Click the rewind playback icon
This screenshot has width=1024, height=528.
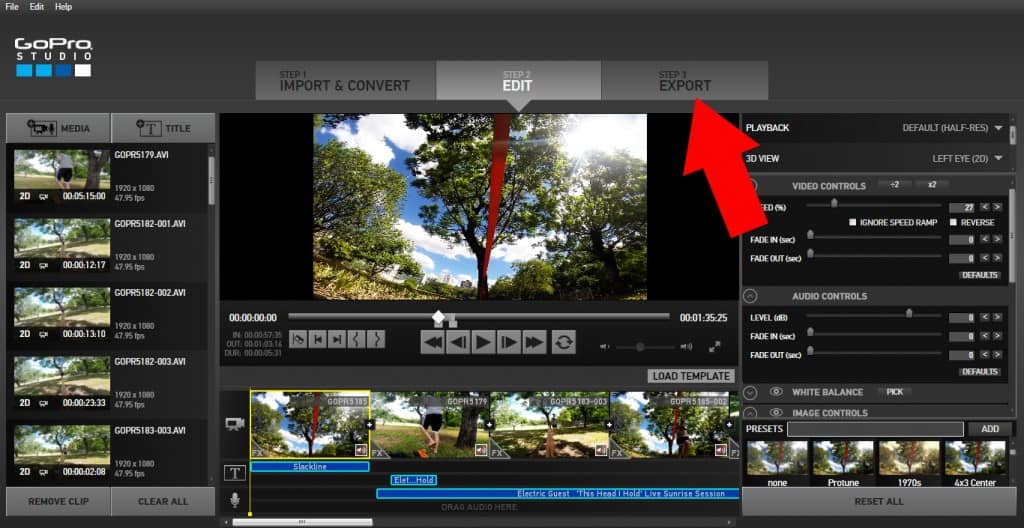pos(432,342)
